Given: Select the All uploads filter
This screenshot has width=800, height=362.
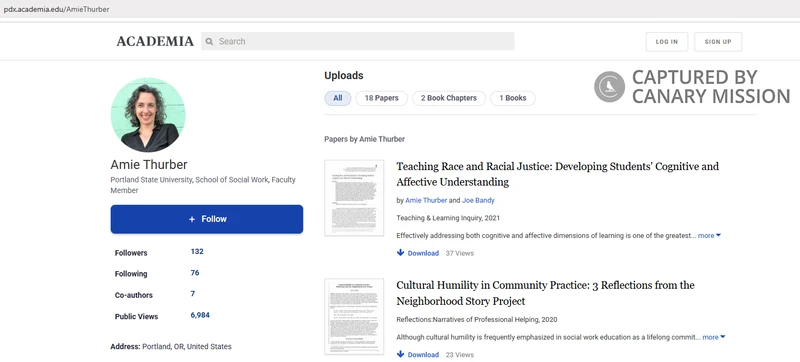Looking at the screenshot, I should (x=338, y=98).
